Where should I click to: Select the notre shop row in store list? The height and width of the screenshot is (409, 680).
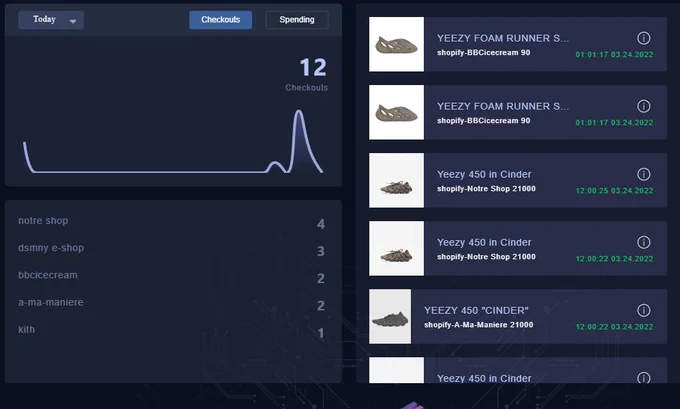pyautogui.click(x=172, y=222)
